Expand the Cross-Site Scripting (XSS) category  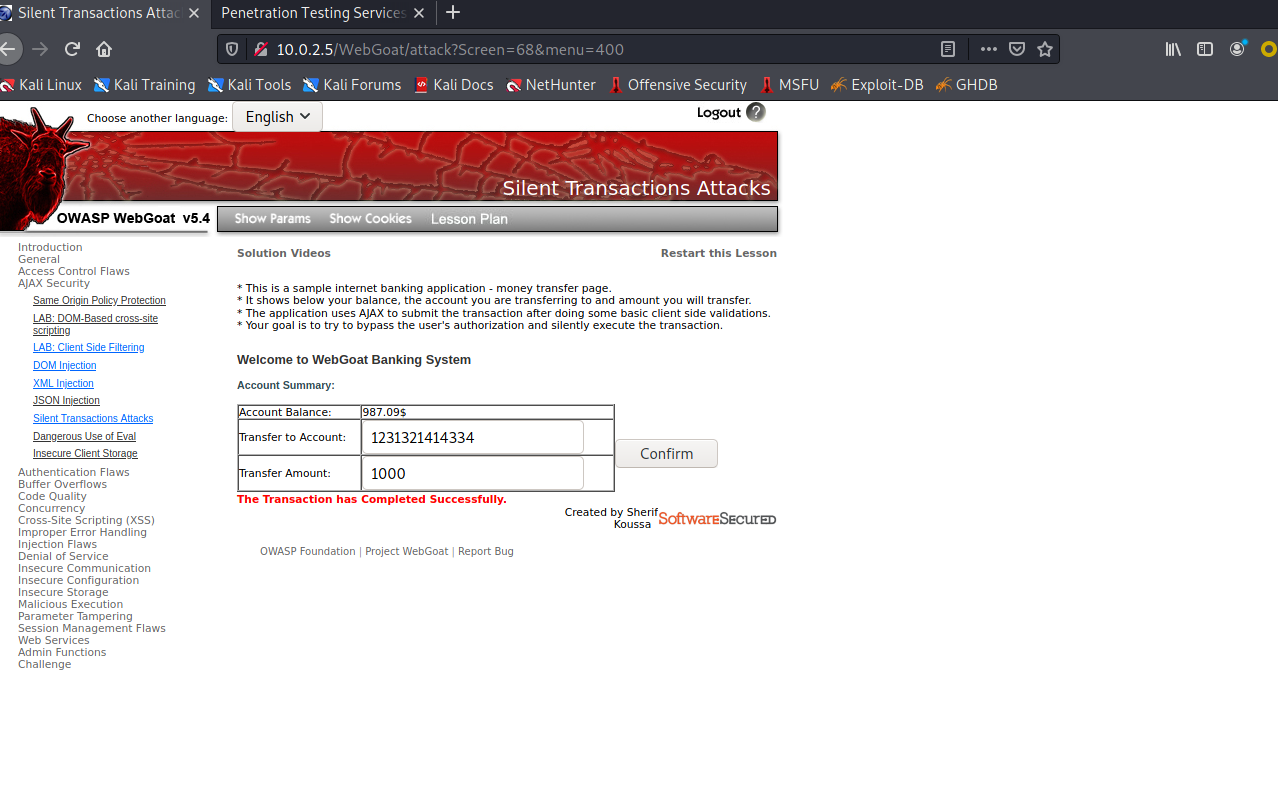86,520
